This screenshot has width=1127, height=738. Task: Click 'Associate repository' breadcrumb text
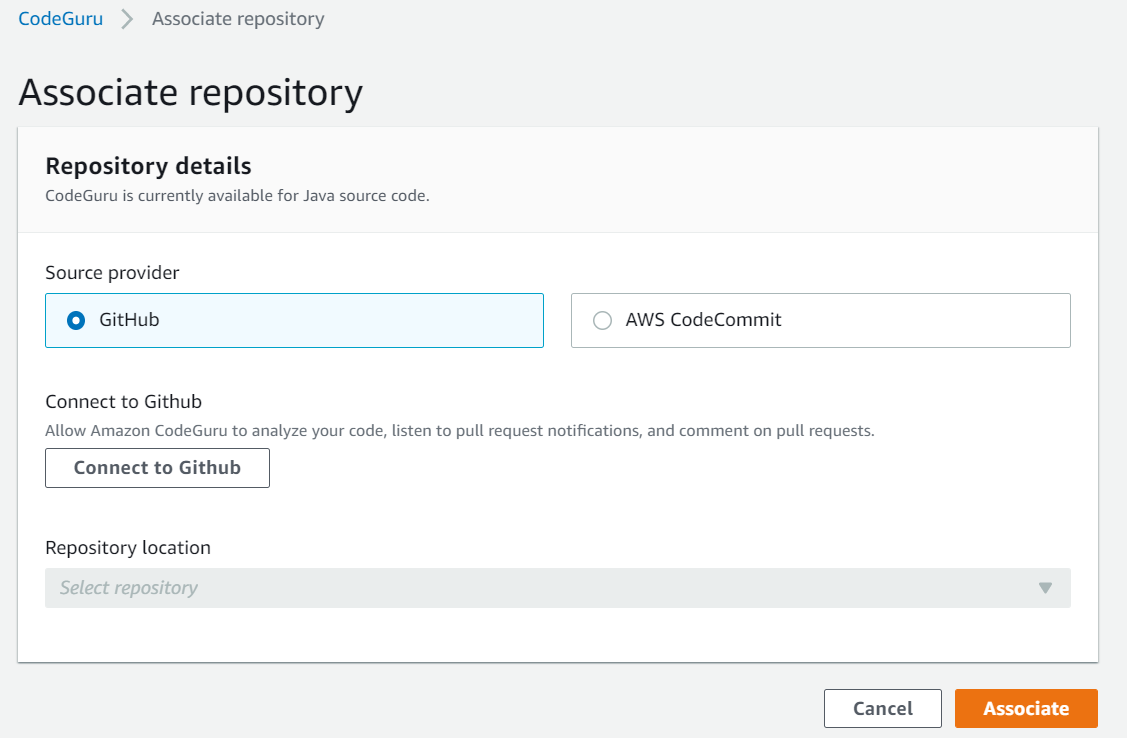(238, 19)
